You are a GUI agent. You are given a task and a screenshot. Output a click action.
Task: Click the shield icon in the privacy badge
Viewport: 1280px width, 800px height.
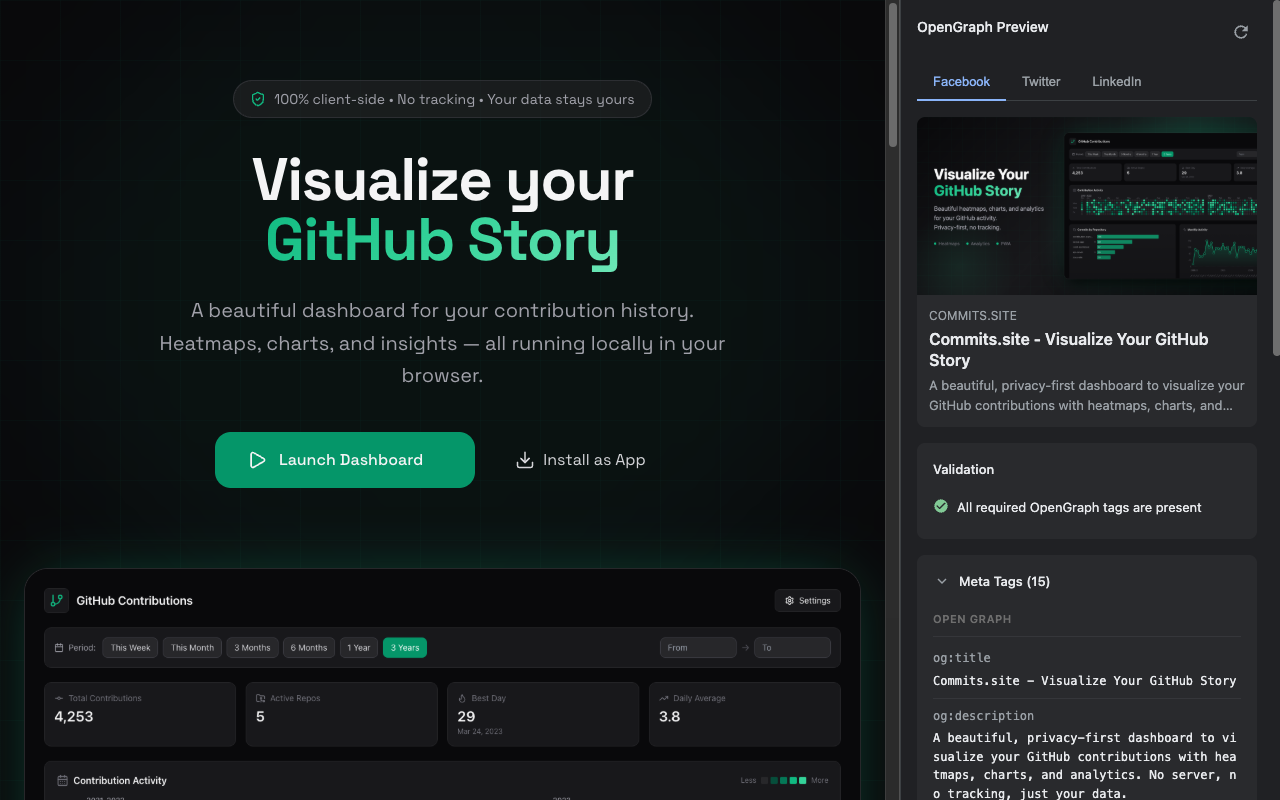258,99
